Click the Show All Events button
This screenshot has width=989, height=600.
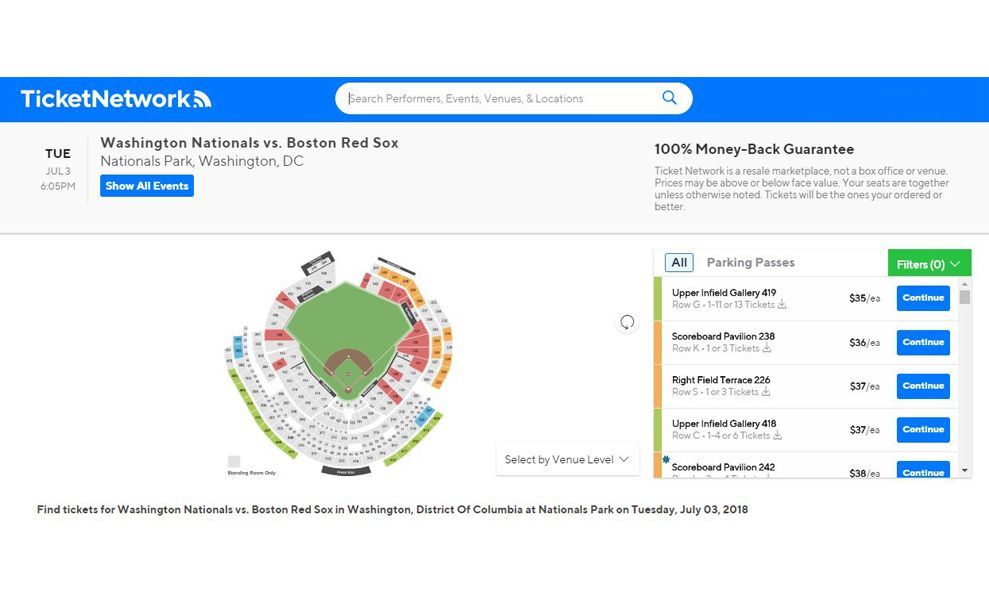point(147,185)
